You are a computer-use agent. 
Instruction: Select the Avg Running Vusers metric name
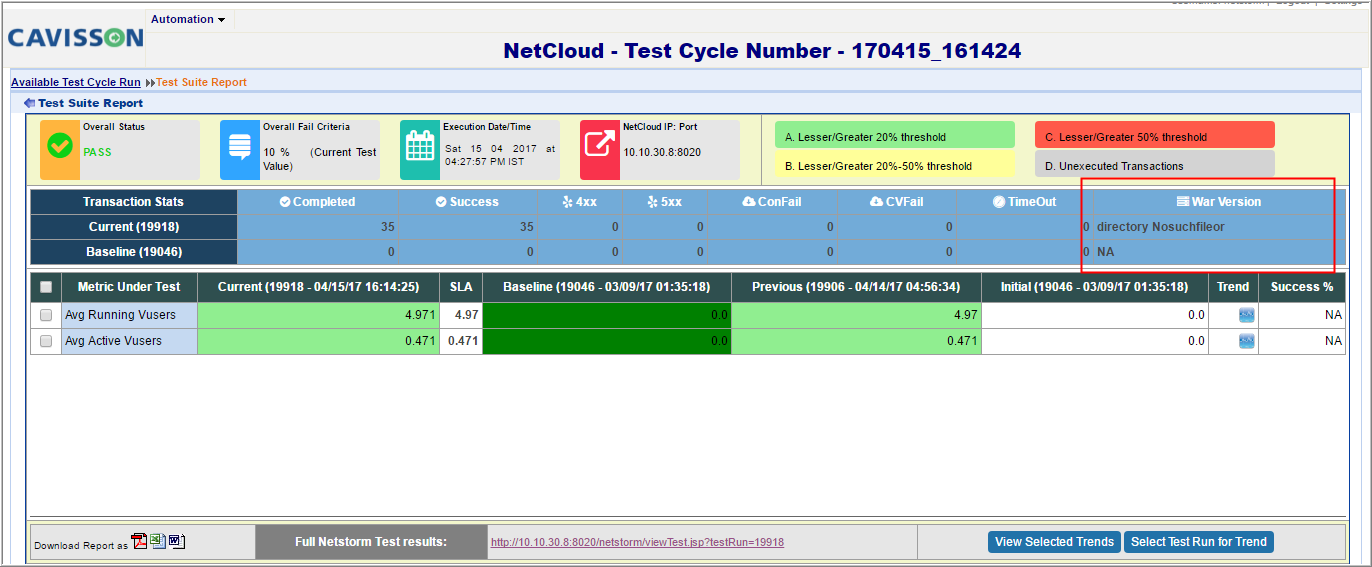click(120, 315)
